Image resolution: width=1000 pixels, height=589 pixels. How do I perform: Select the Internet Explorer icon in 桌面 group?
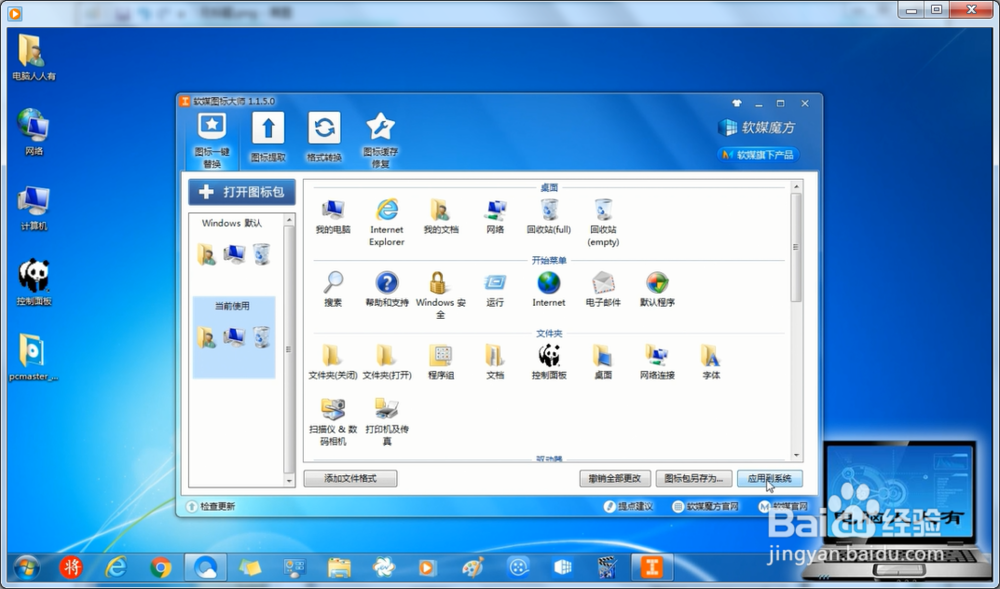point(386,222)
